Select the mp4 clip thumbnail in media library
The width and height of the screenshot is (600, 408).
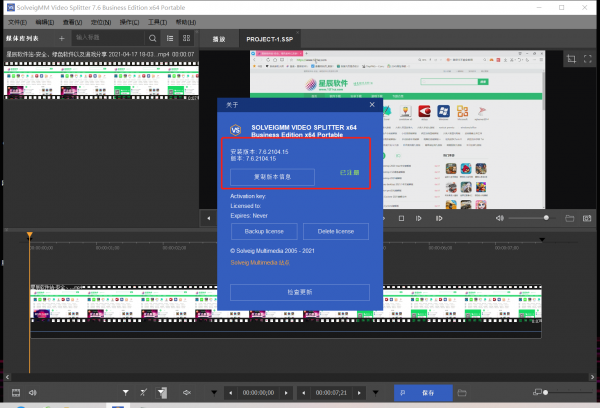(x=101, y=80)
